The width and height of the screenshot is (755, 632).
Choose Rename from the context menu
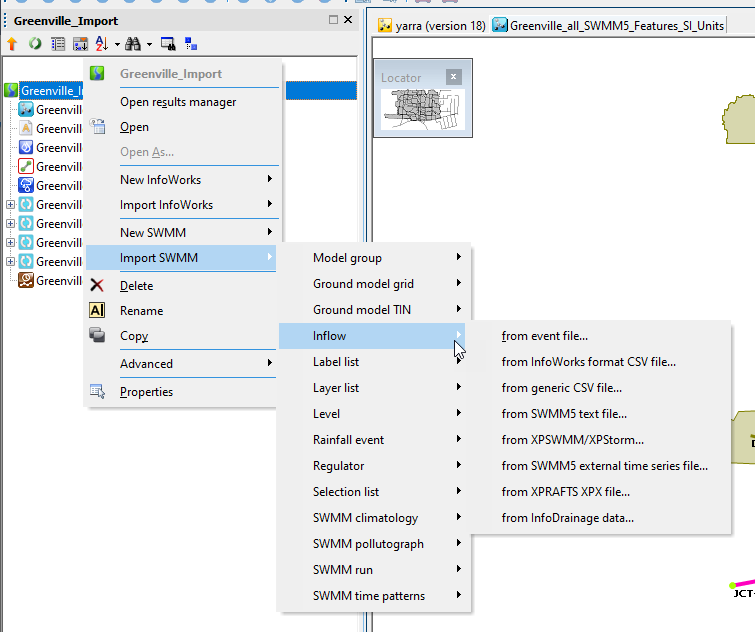pyautogui.click(x=182, y=311)
